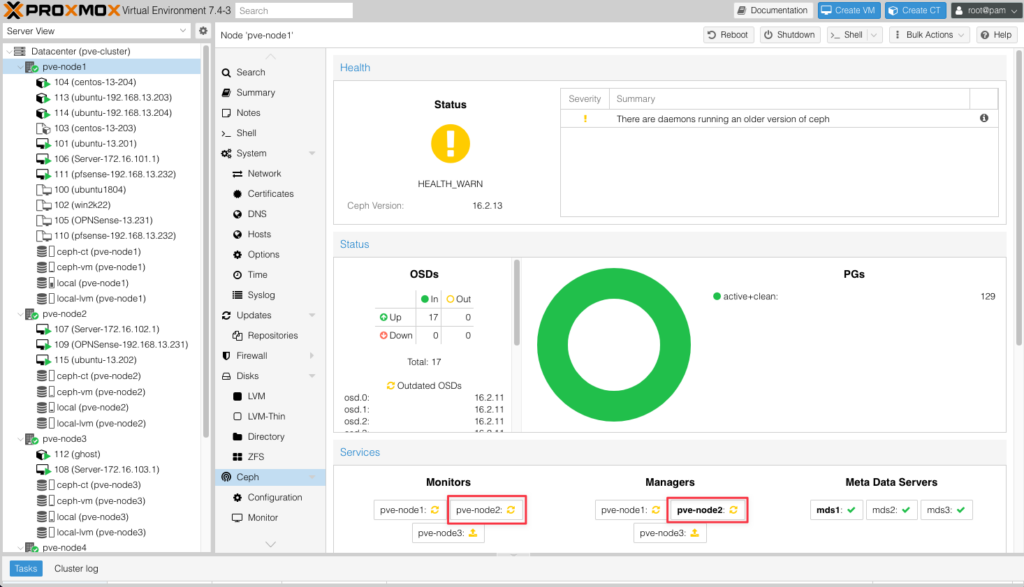Select VM 101 (ubuntu-13.201)

point(95,144)
